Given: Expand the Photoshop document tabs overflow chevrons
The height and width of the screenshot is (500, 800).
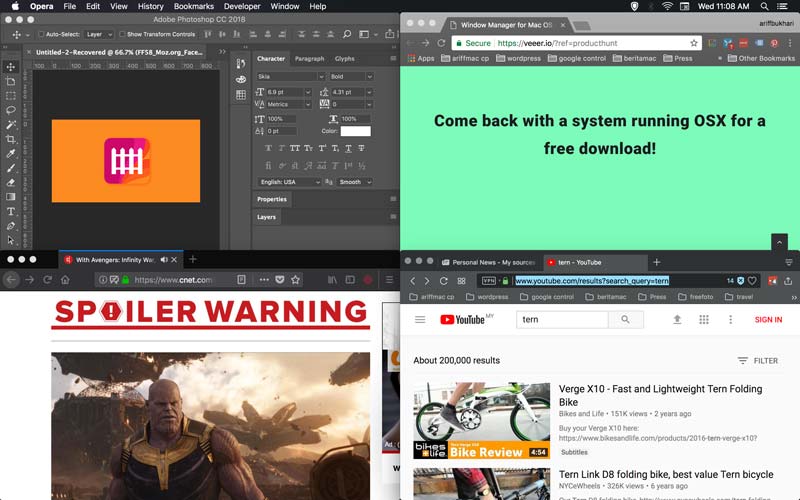Looking at the screenshot, I should coord(222,52).
